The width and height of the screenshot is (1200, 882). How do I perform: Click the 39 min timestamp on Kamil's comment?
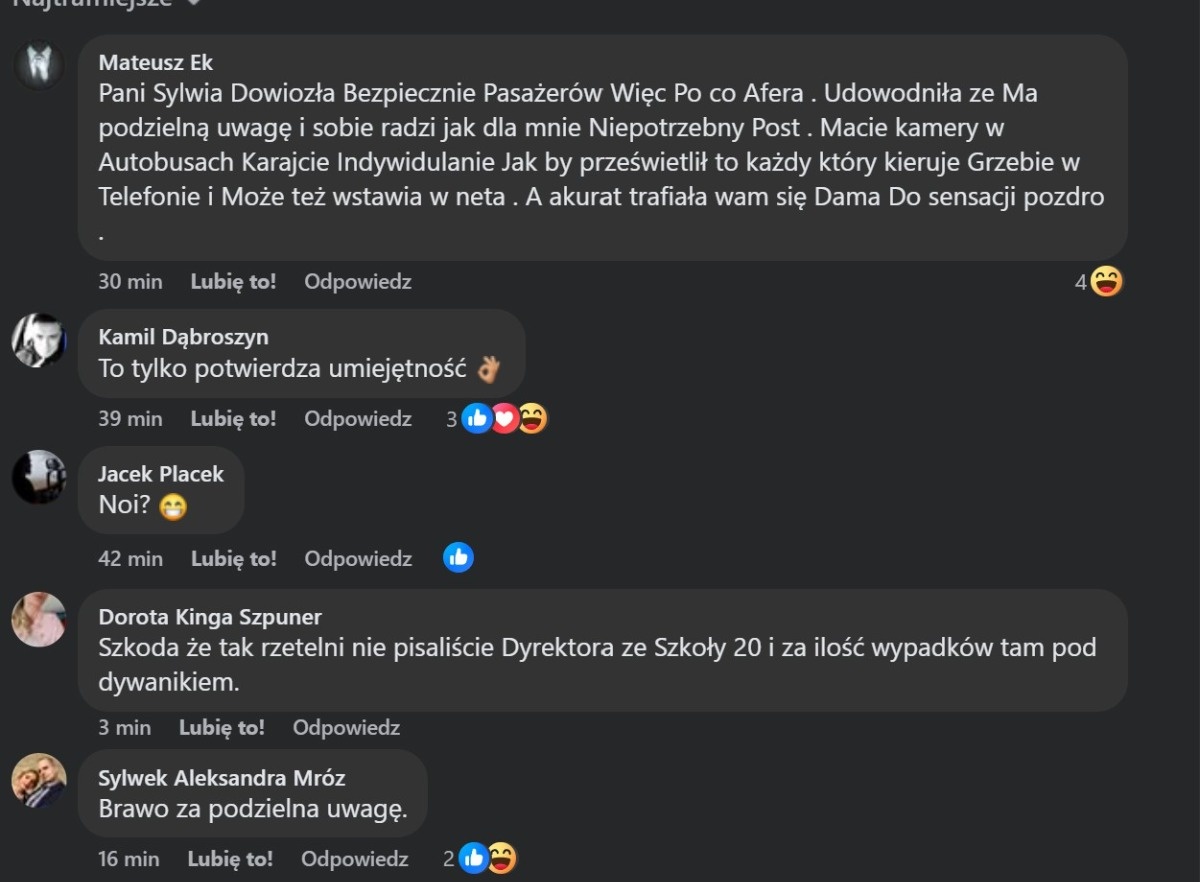pyautogui.click(x=130, y=419)
